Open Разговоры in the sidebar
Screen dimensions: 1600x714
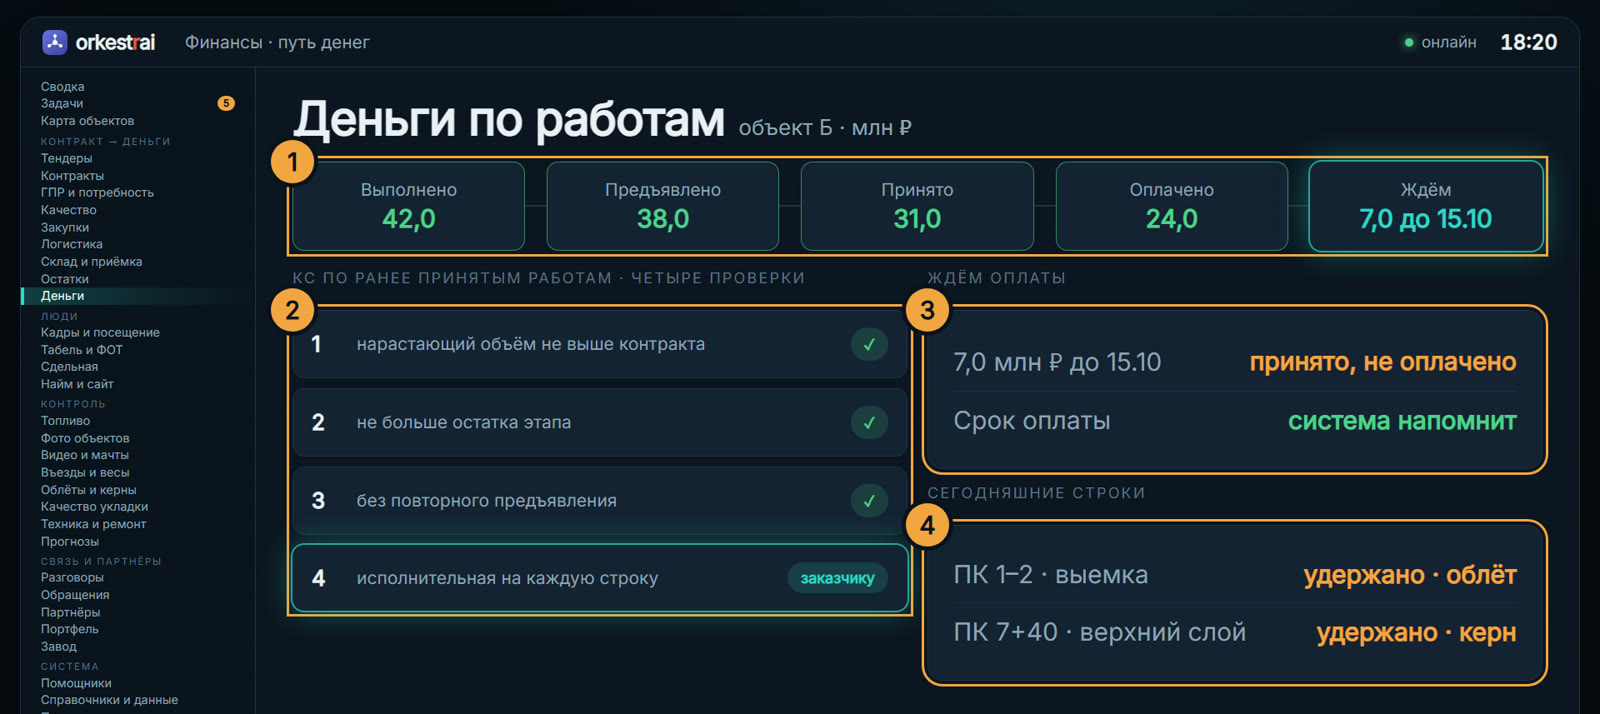pyautogui.click(x=72, y=578)
